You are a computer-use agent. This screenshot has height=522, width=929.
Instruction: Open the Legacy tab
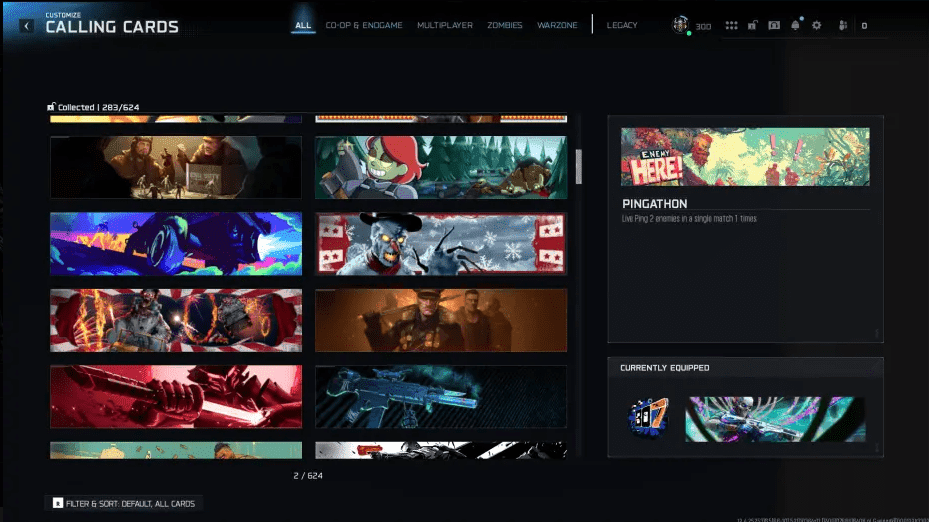(621, 25)
